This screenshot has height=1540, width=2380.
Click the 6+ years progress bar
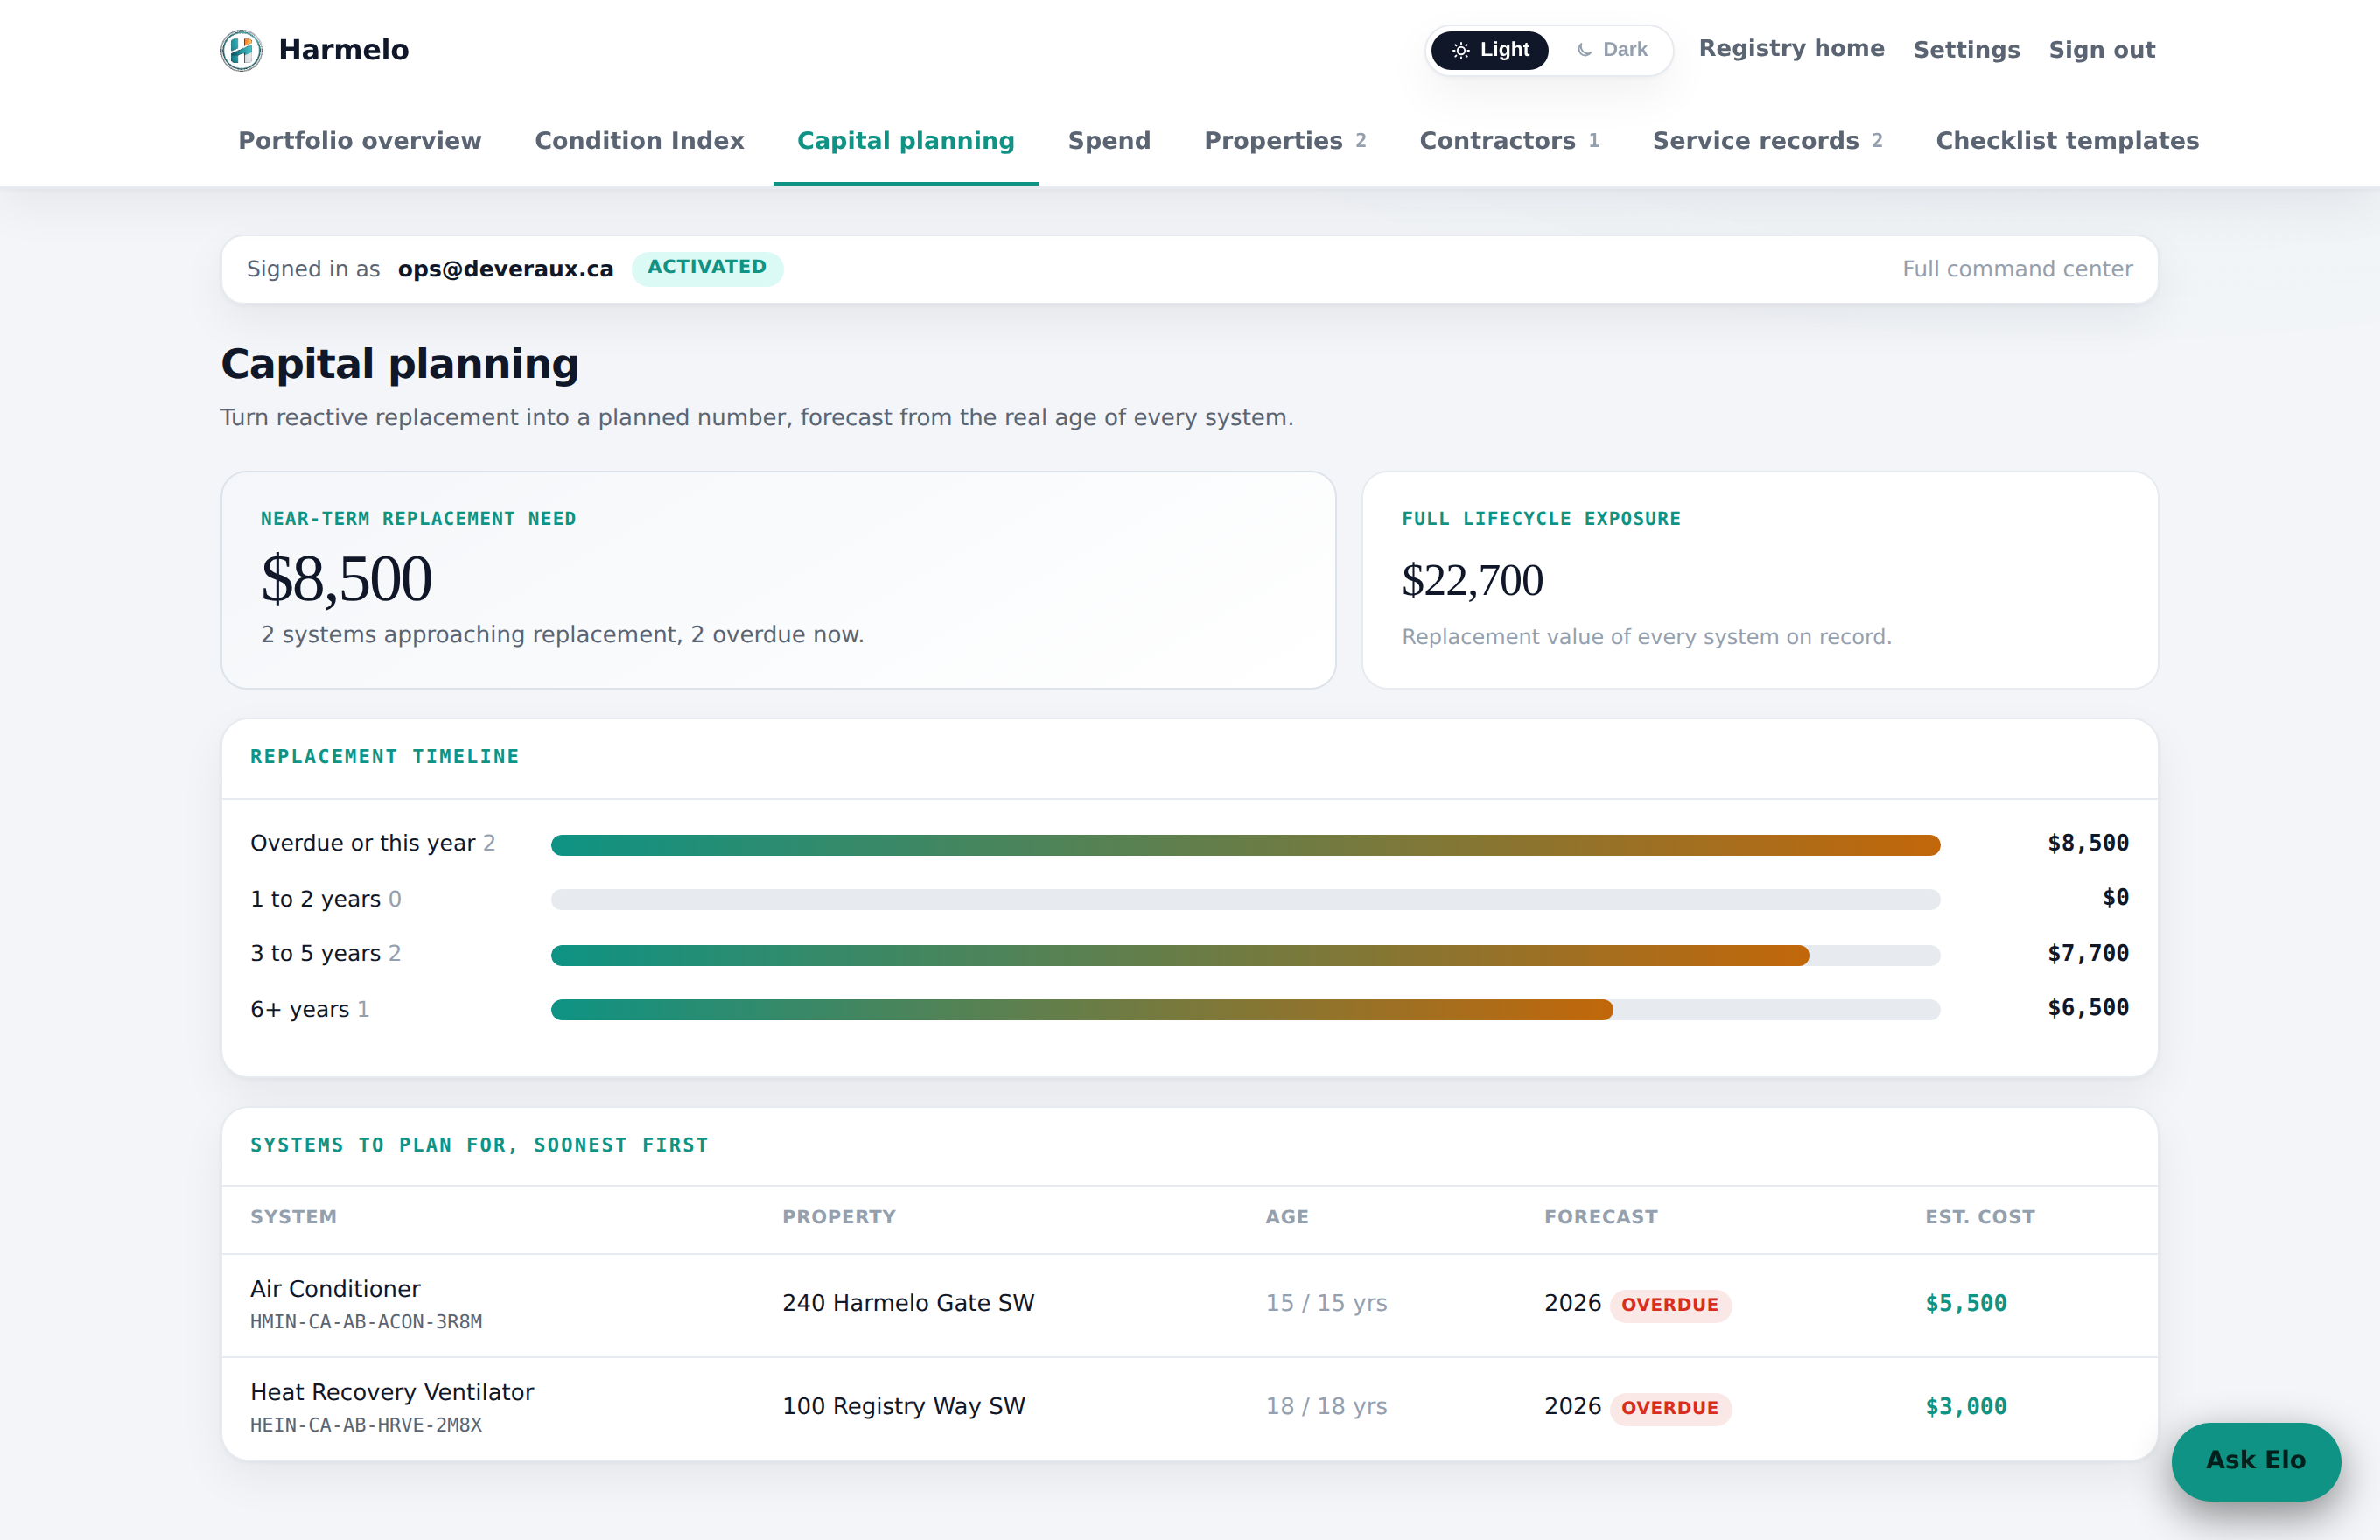pos(1245,1010)
